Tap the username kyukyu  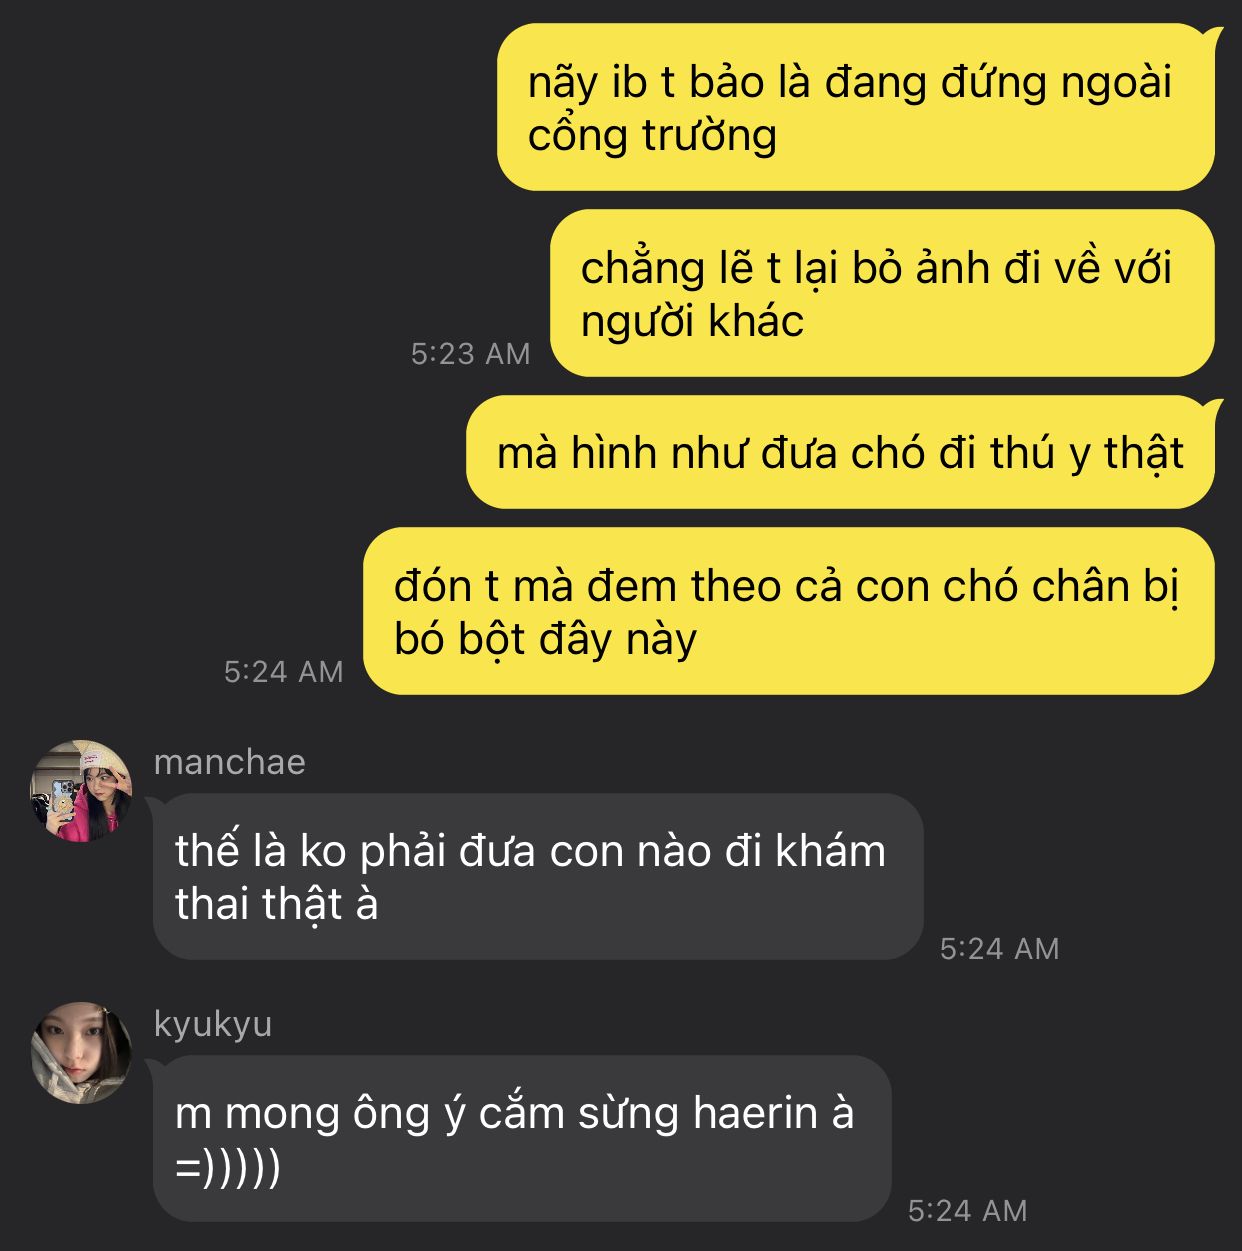pyautogui.click(x=213, y=1025)
